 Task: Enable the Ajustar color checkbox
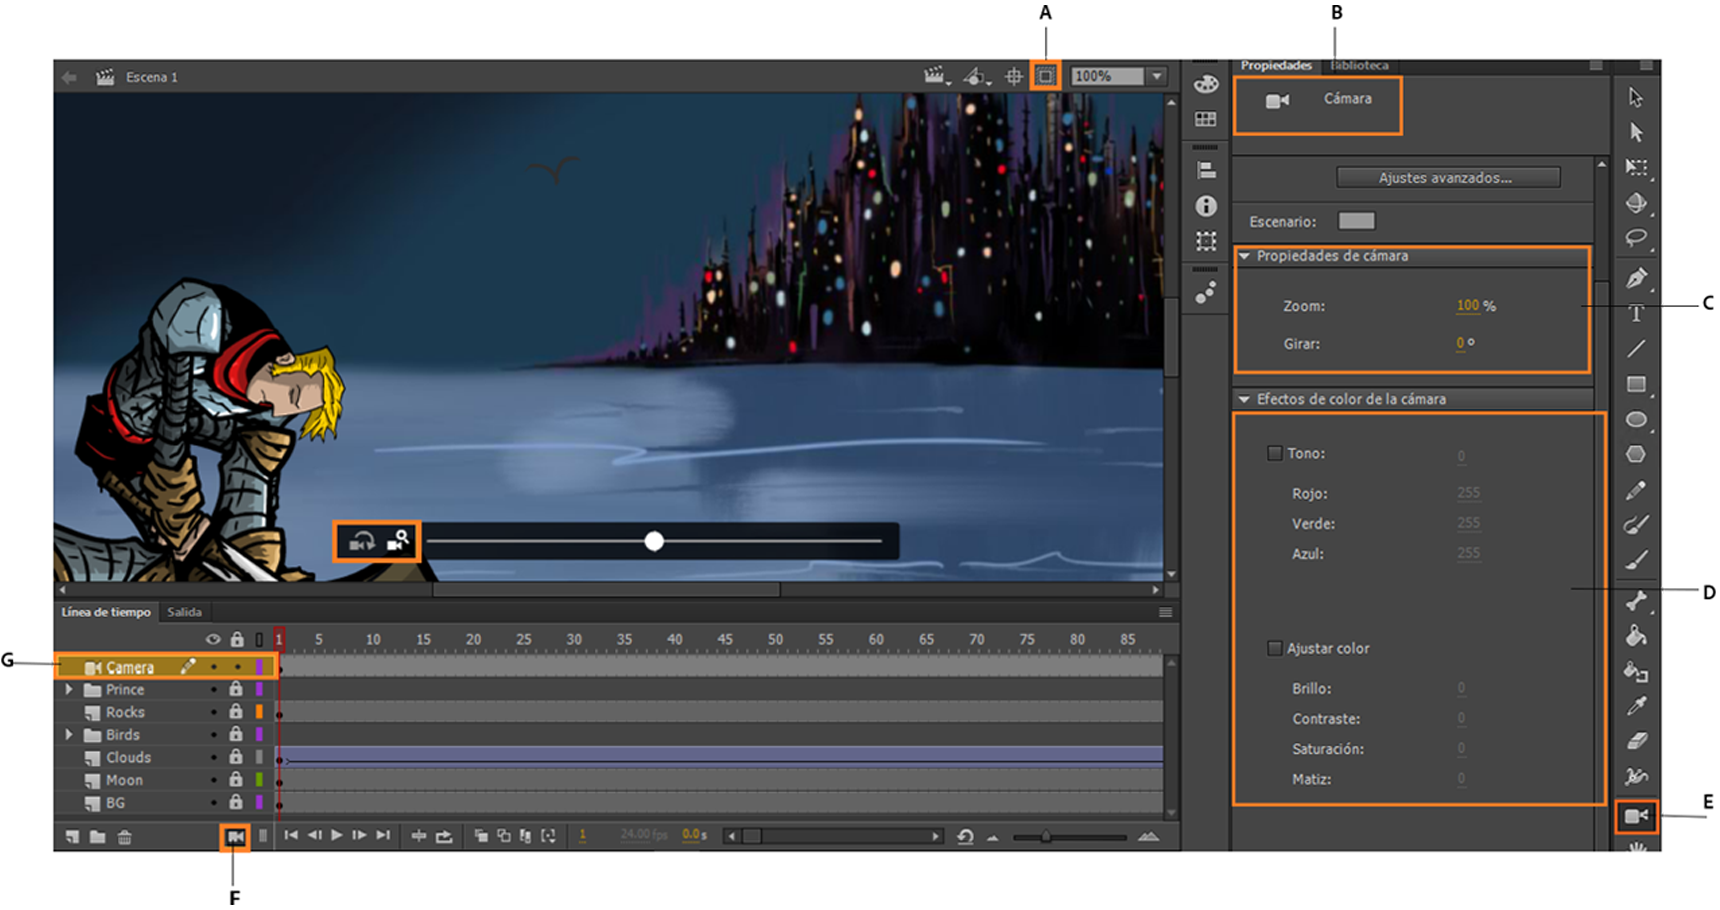click(x=1275, y=648)
